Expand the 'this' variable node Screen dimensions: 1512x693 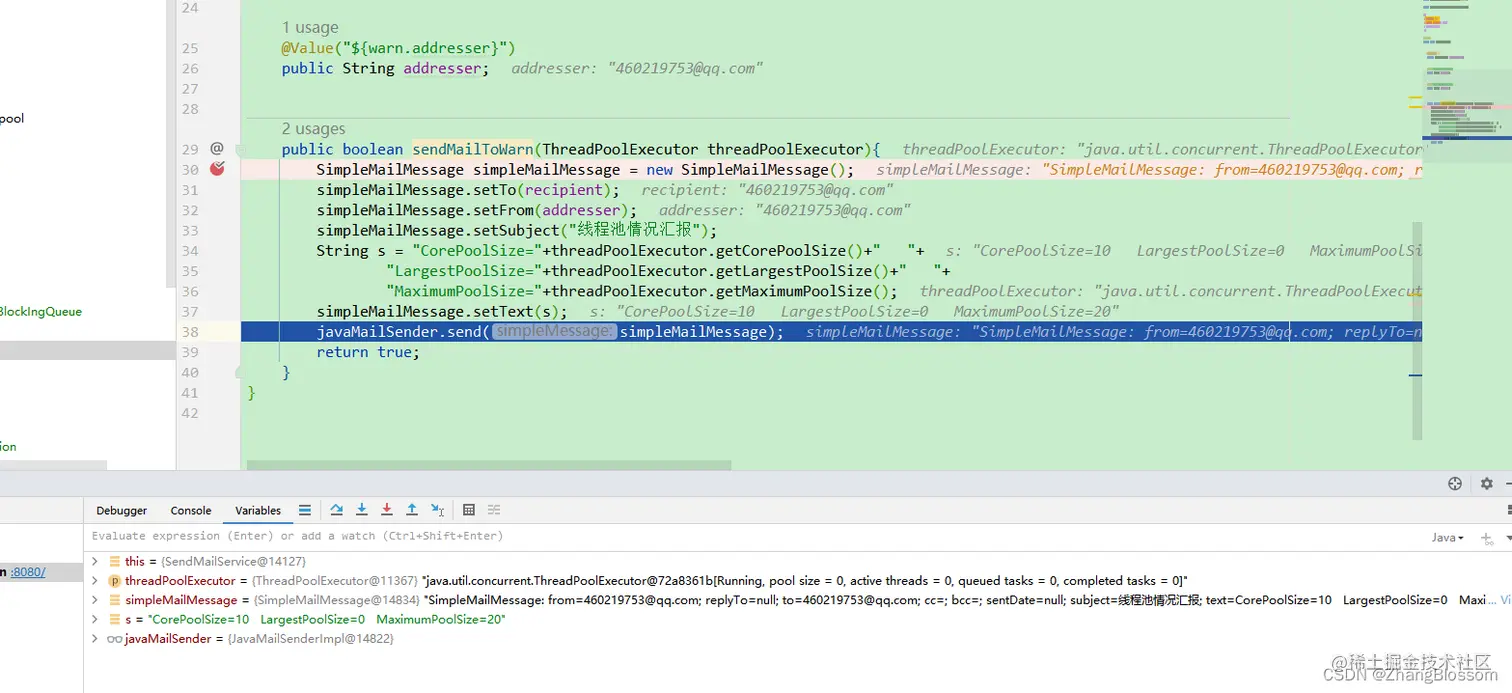pyautogui.click(x=95, y=562)
